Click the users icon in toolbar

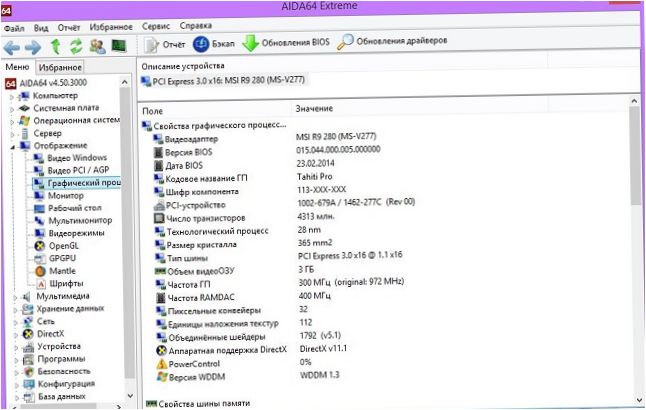pos(98,47)
